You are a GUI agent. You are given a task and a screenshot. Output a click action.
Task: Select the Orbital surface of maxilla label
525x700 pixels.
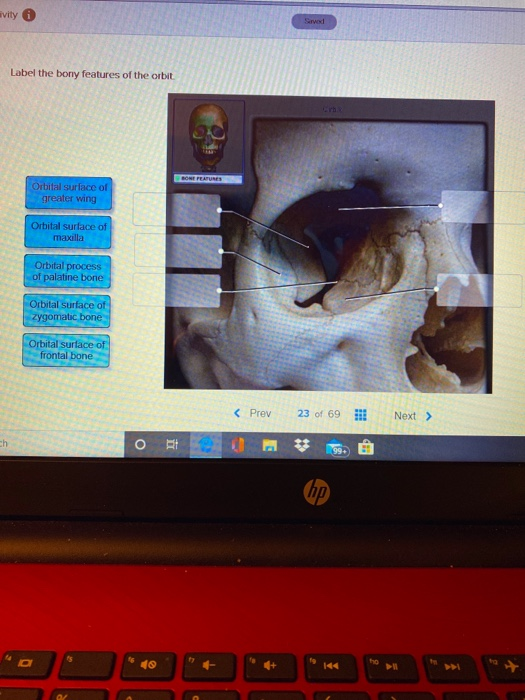[x=68, y=232]
